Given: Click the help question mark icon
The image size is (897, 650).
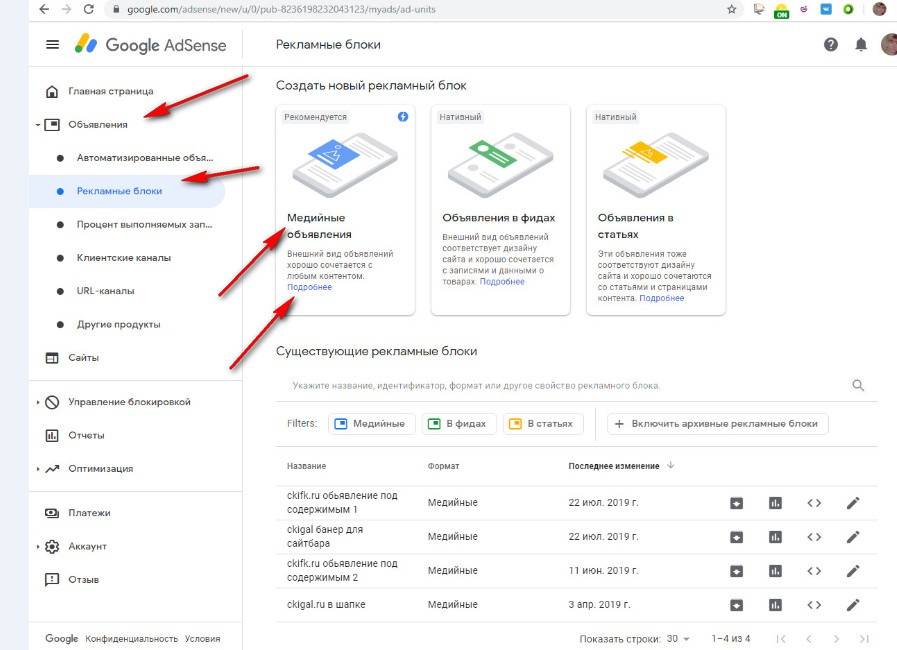Looking at the screenshot, I should point(830,45).
